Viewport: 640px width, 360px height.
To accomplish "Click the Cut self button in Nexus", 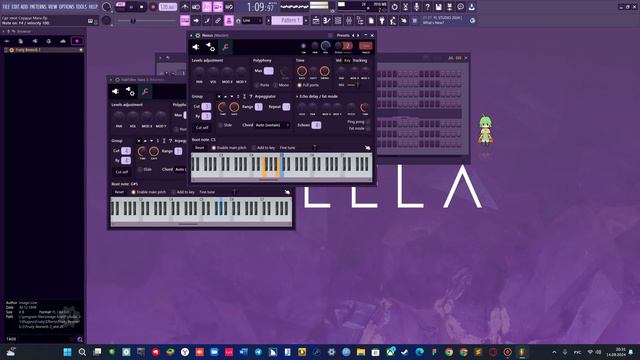I will (202, 127).
